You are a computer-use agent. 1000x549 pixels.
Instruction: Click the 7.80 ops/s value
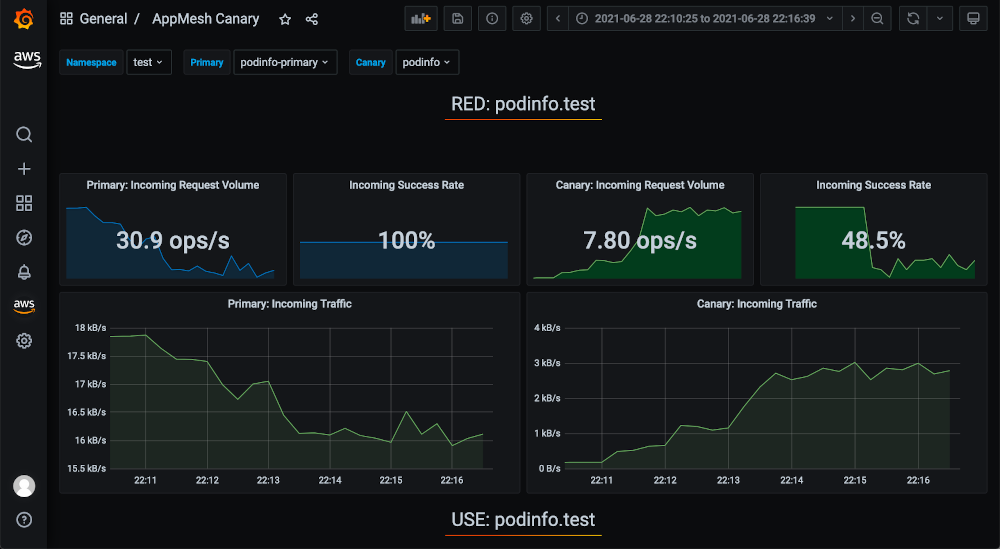coord(640,240)
